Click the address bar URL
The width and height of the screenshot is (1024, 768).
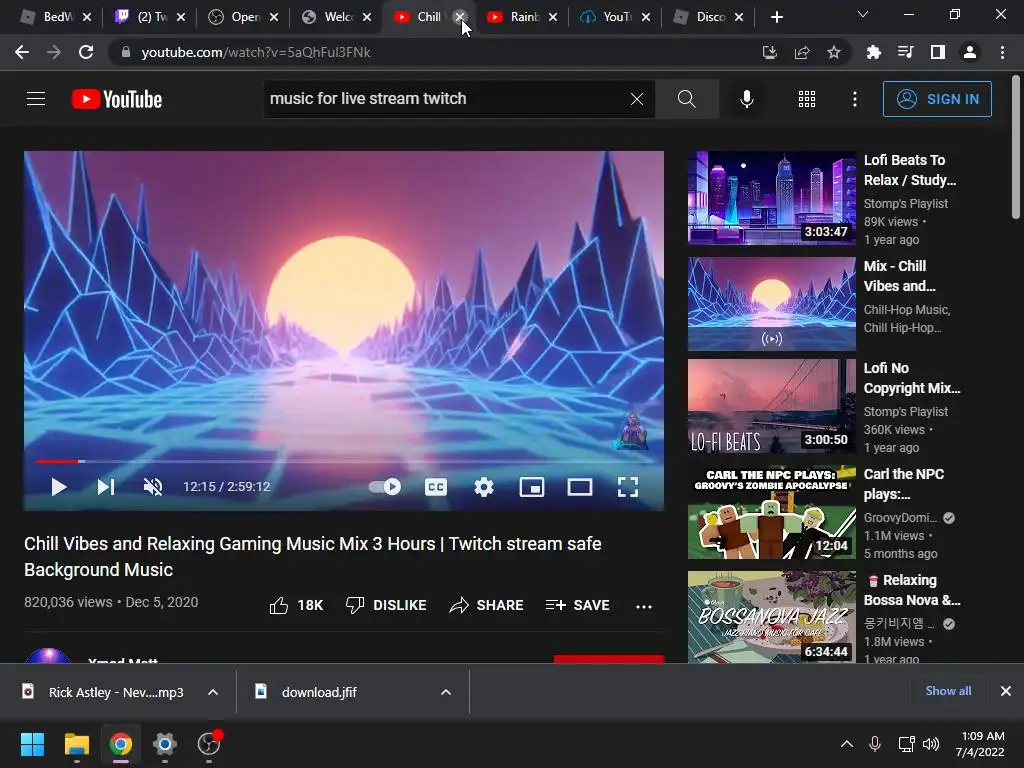pyautogui.click(x=256, y=52)
